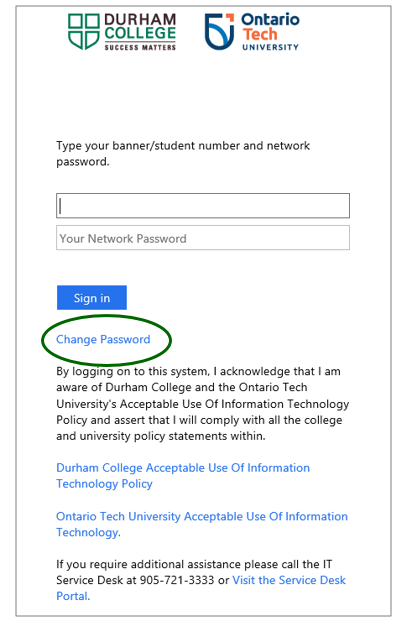Open the Change Password link
This screenshot has height=627, width=412.
pyautogui.click(x=103, y=339)
